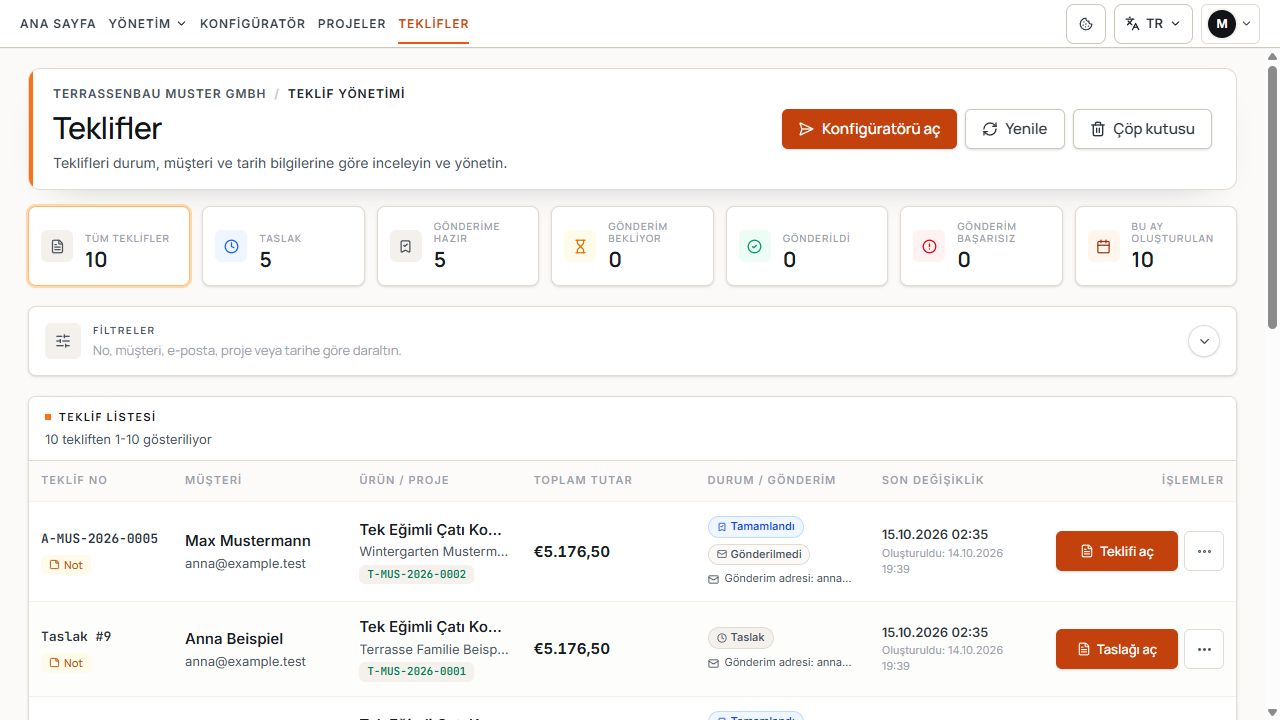Viewport: 1280px width, 720px height.
Task: Click the checkmark icon on Gönderildi card
Action: click(x=755, y=246)
